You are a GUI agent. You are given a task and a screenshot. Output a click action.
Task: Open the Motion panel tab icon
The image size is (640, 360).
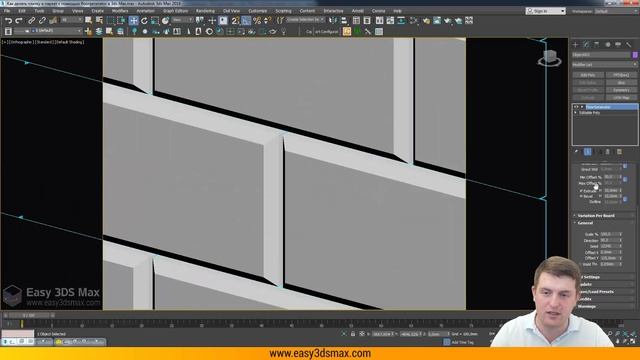click(x=607, y=44)
